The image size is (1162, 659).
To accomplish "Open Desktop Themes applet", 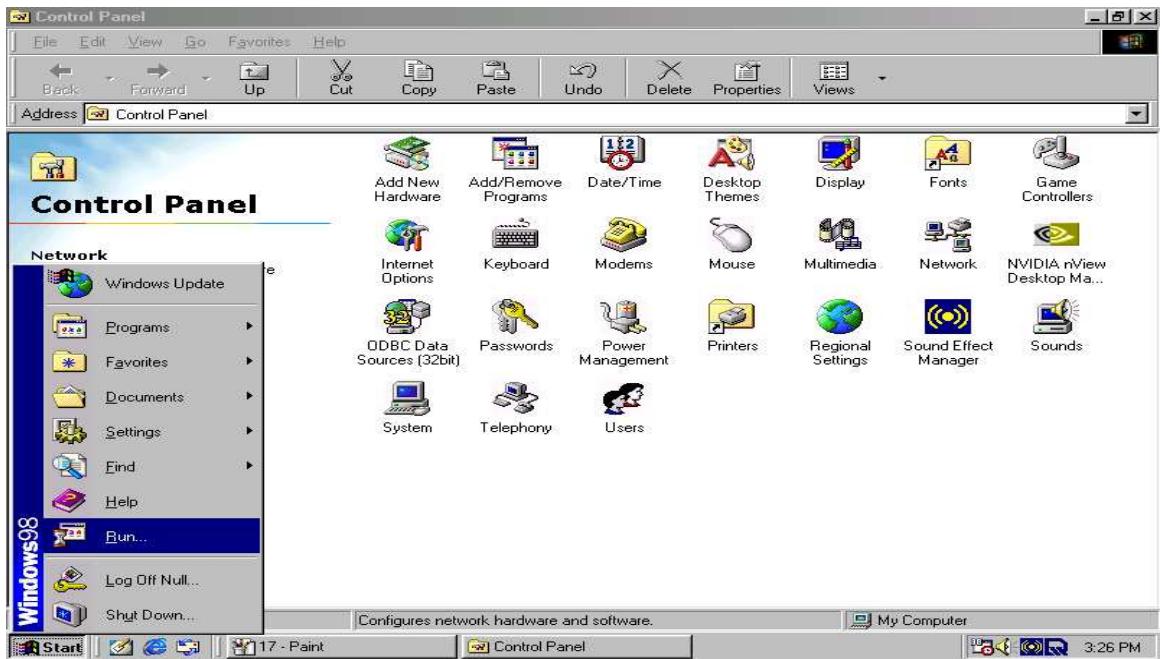I will (731, 170).
